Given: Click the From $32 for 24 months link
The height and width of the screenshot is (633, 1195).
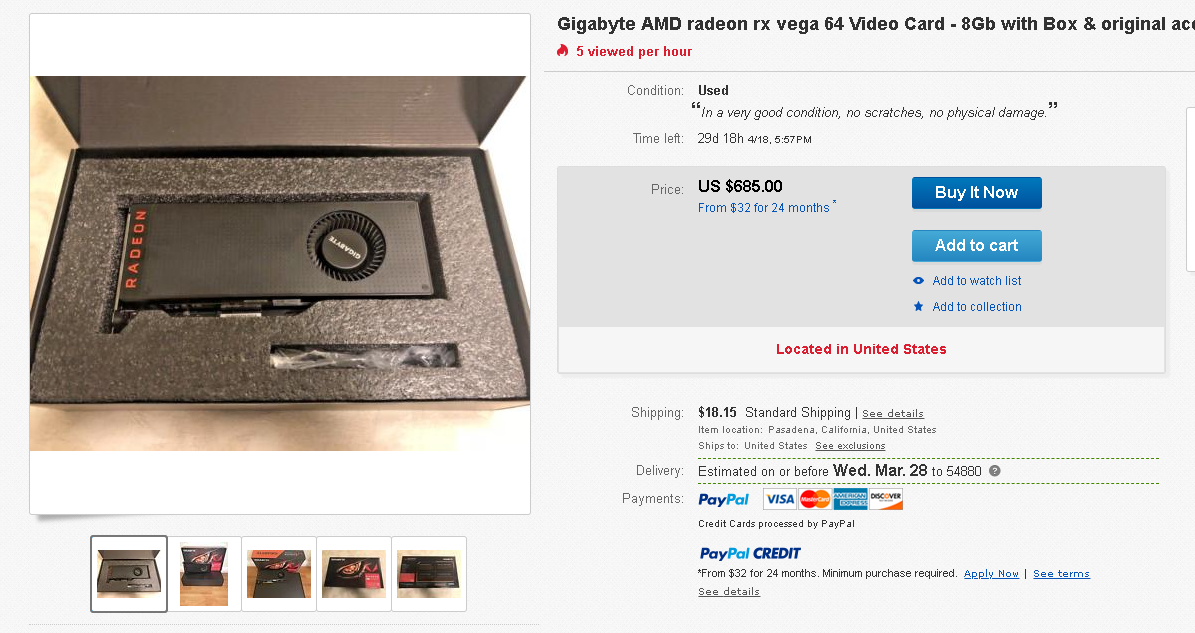Looking at the screenshot, I should pos(764,207).
